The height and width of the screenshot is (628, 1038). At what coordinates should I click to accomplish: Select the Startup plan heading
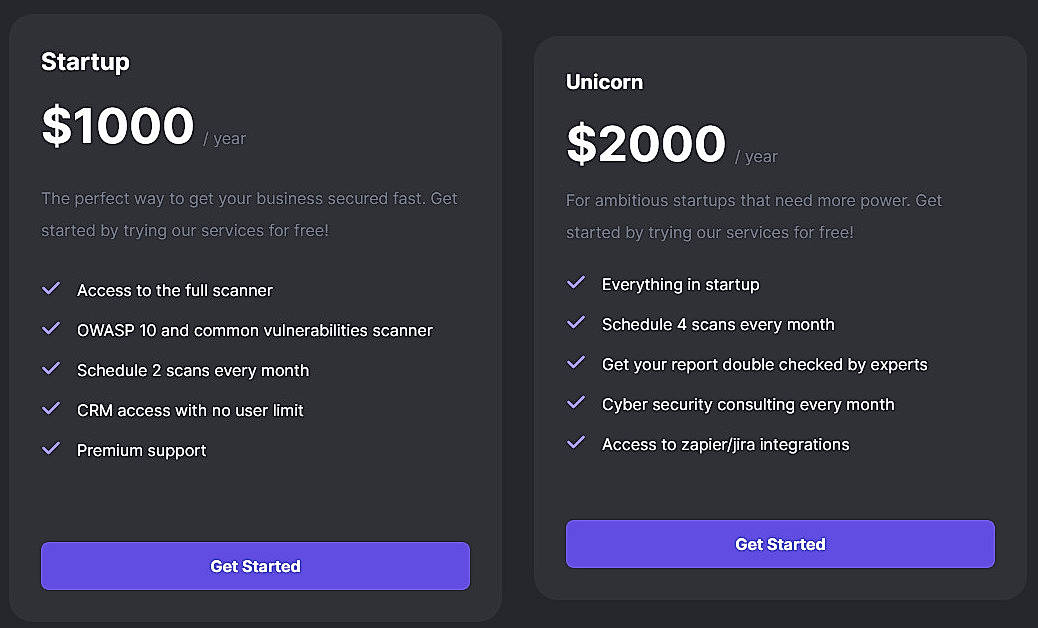[85, 62]
